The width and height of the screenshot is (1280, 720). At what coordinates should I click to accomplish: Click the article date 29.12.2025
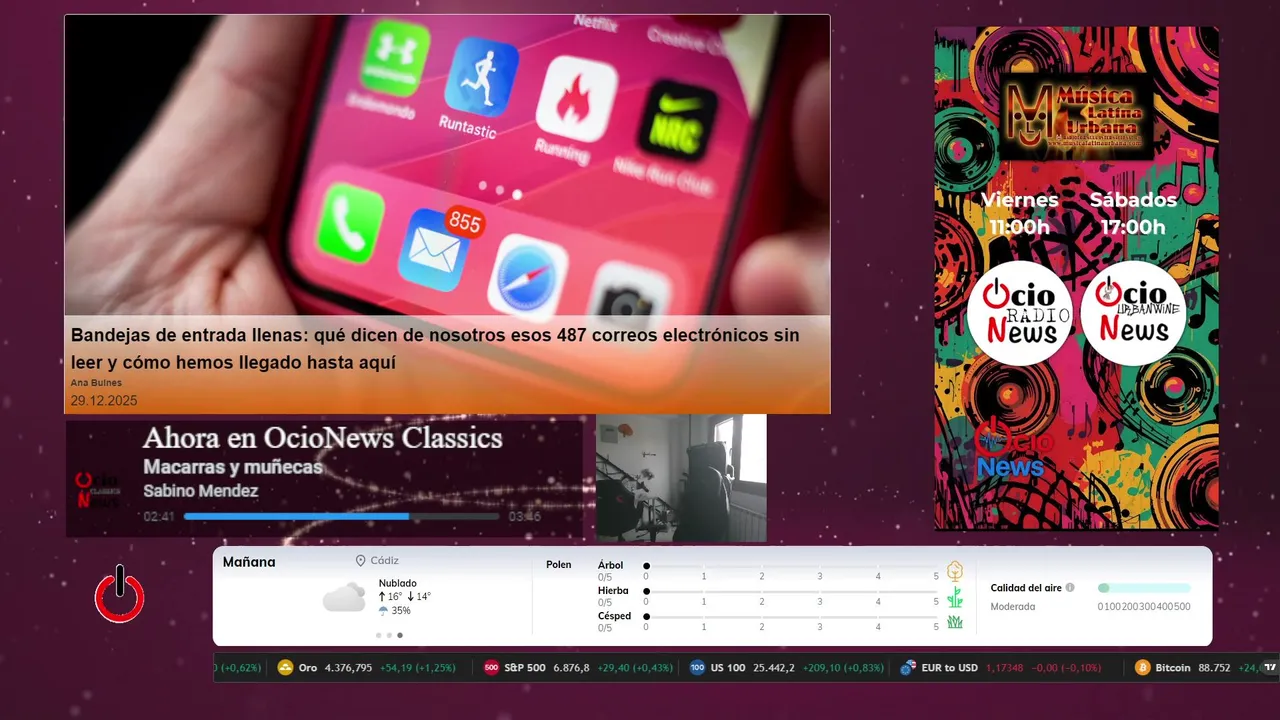pyautogui.click(x=104, y=401)
